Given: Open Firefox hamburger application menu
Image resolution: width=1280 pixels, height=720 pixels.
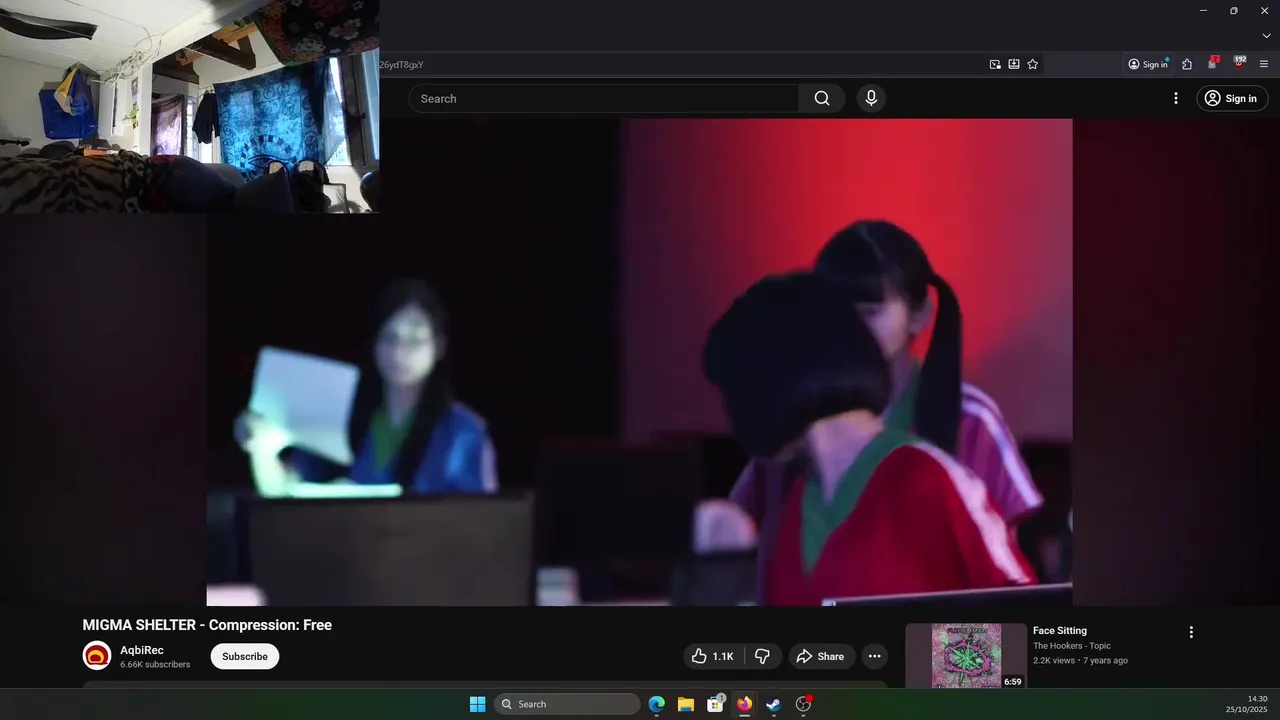Looking at the screenshot, I should (1264, 64).
